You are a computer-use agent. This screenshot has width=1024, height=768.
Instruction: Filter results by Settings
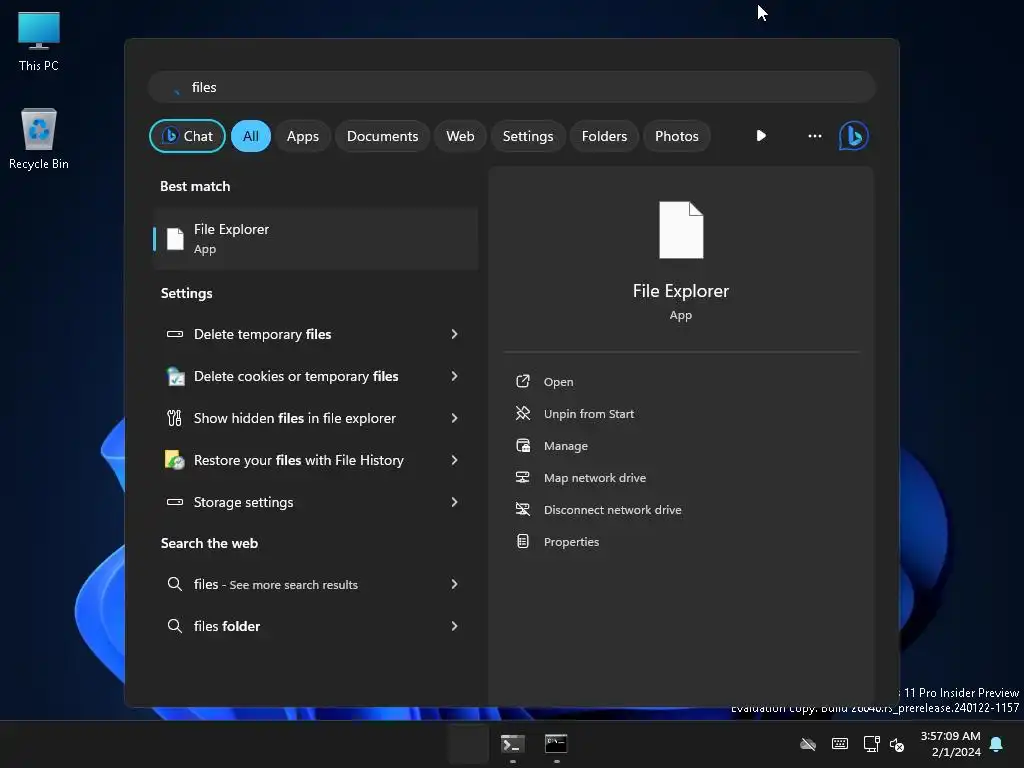point(528,136)
